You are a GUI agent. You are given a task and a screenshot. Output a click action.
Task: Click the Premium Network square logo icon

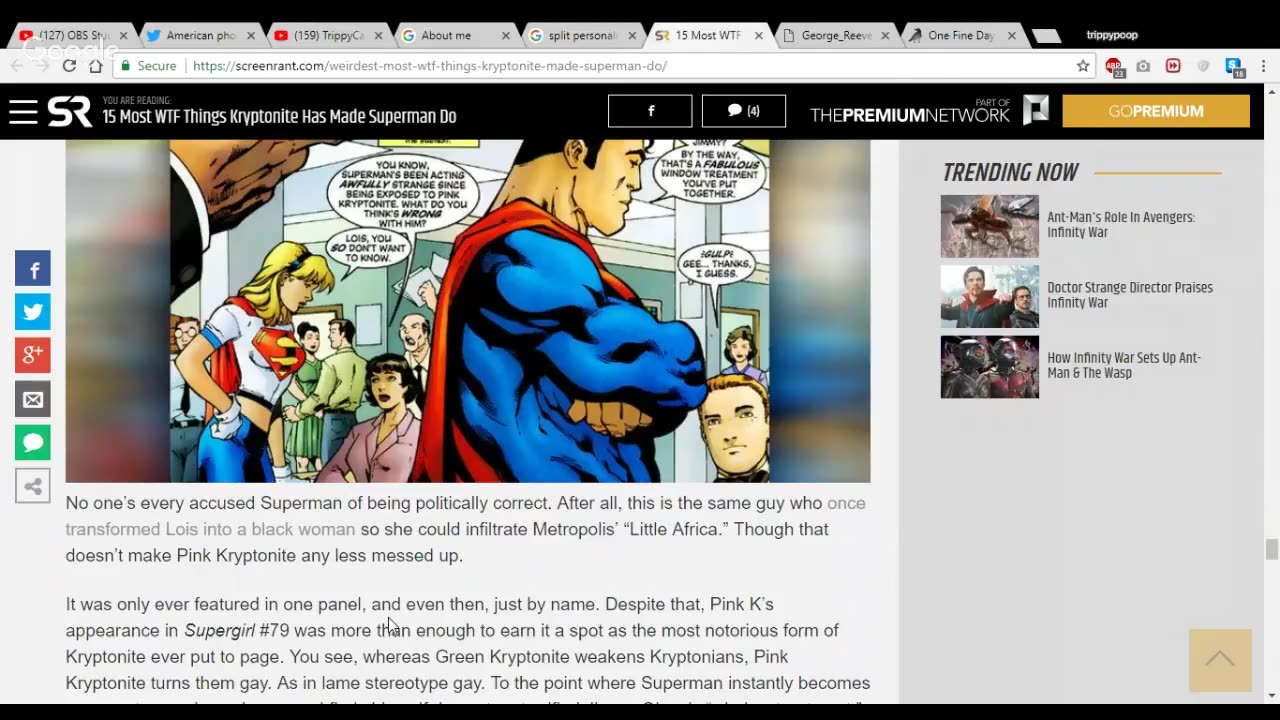tap(1036, 110)
